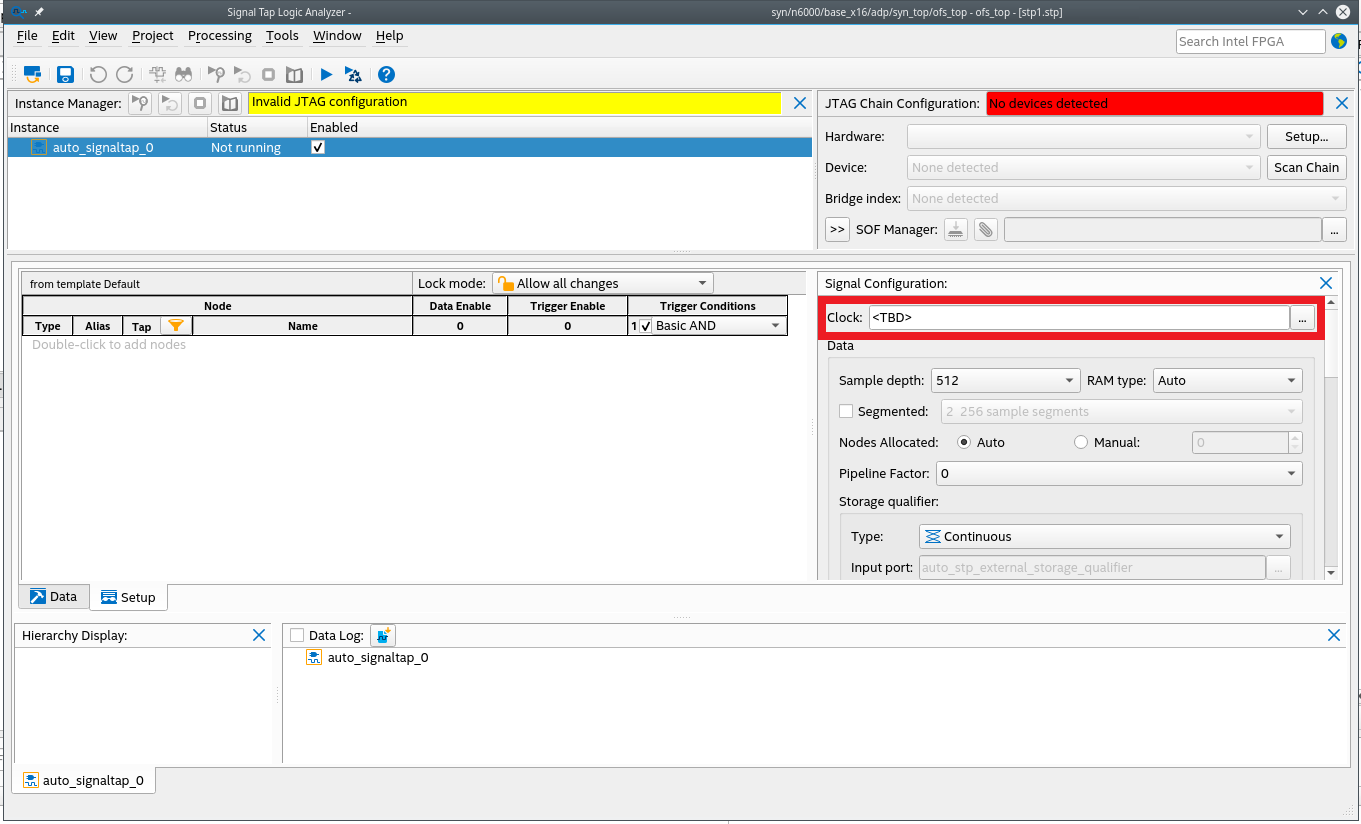
Task: Open the Processing menu
Action: [x=219, y=35]
